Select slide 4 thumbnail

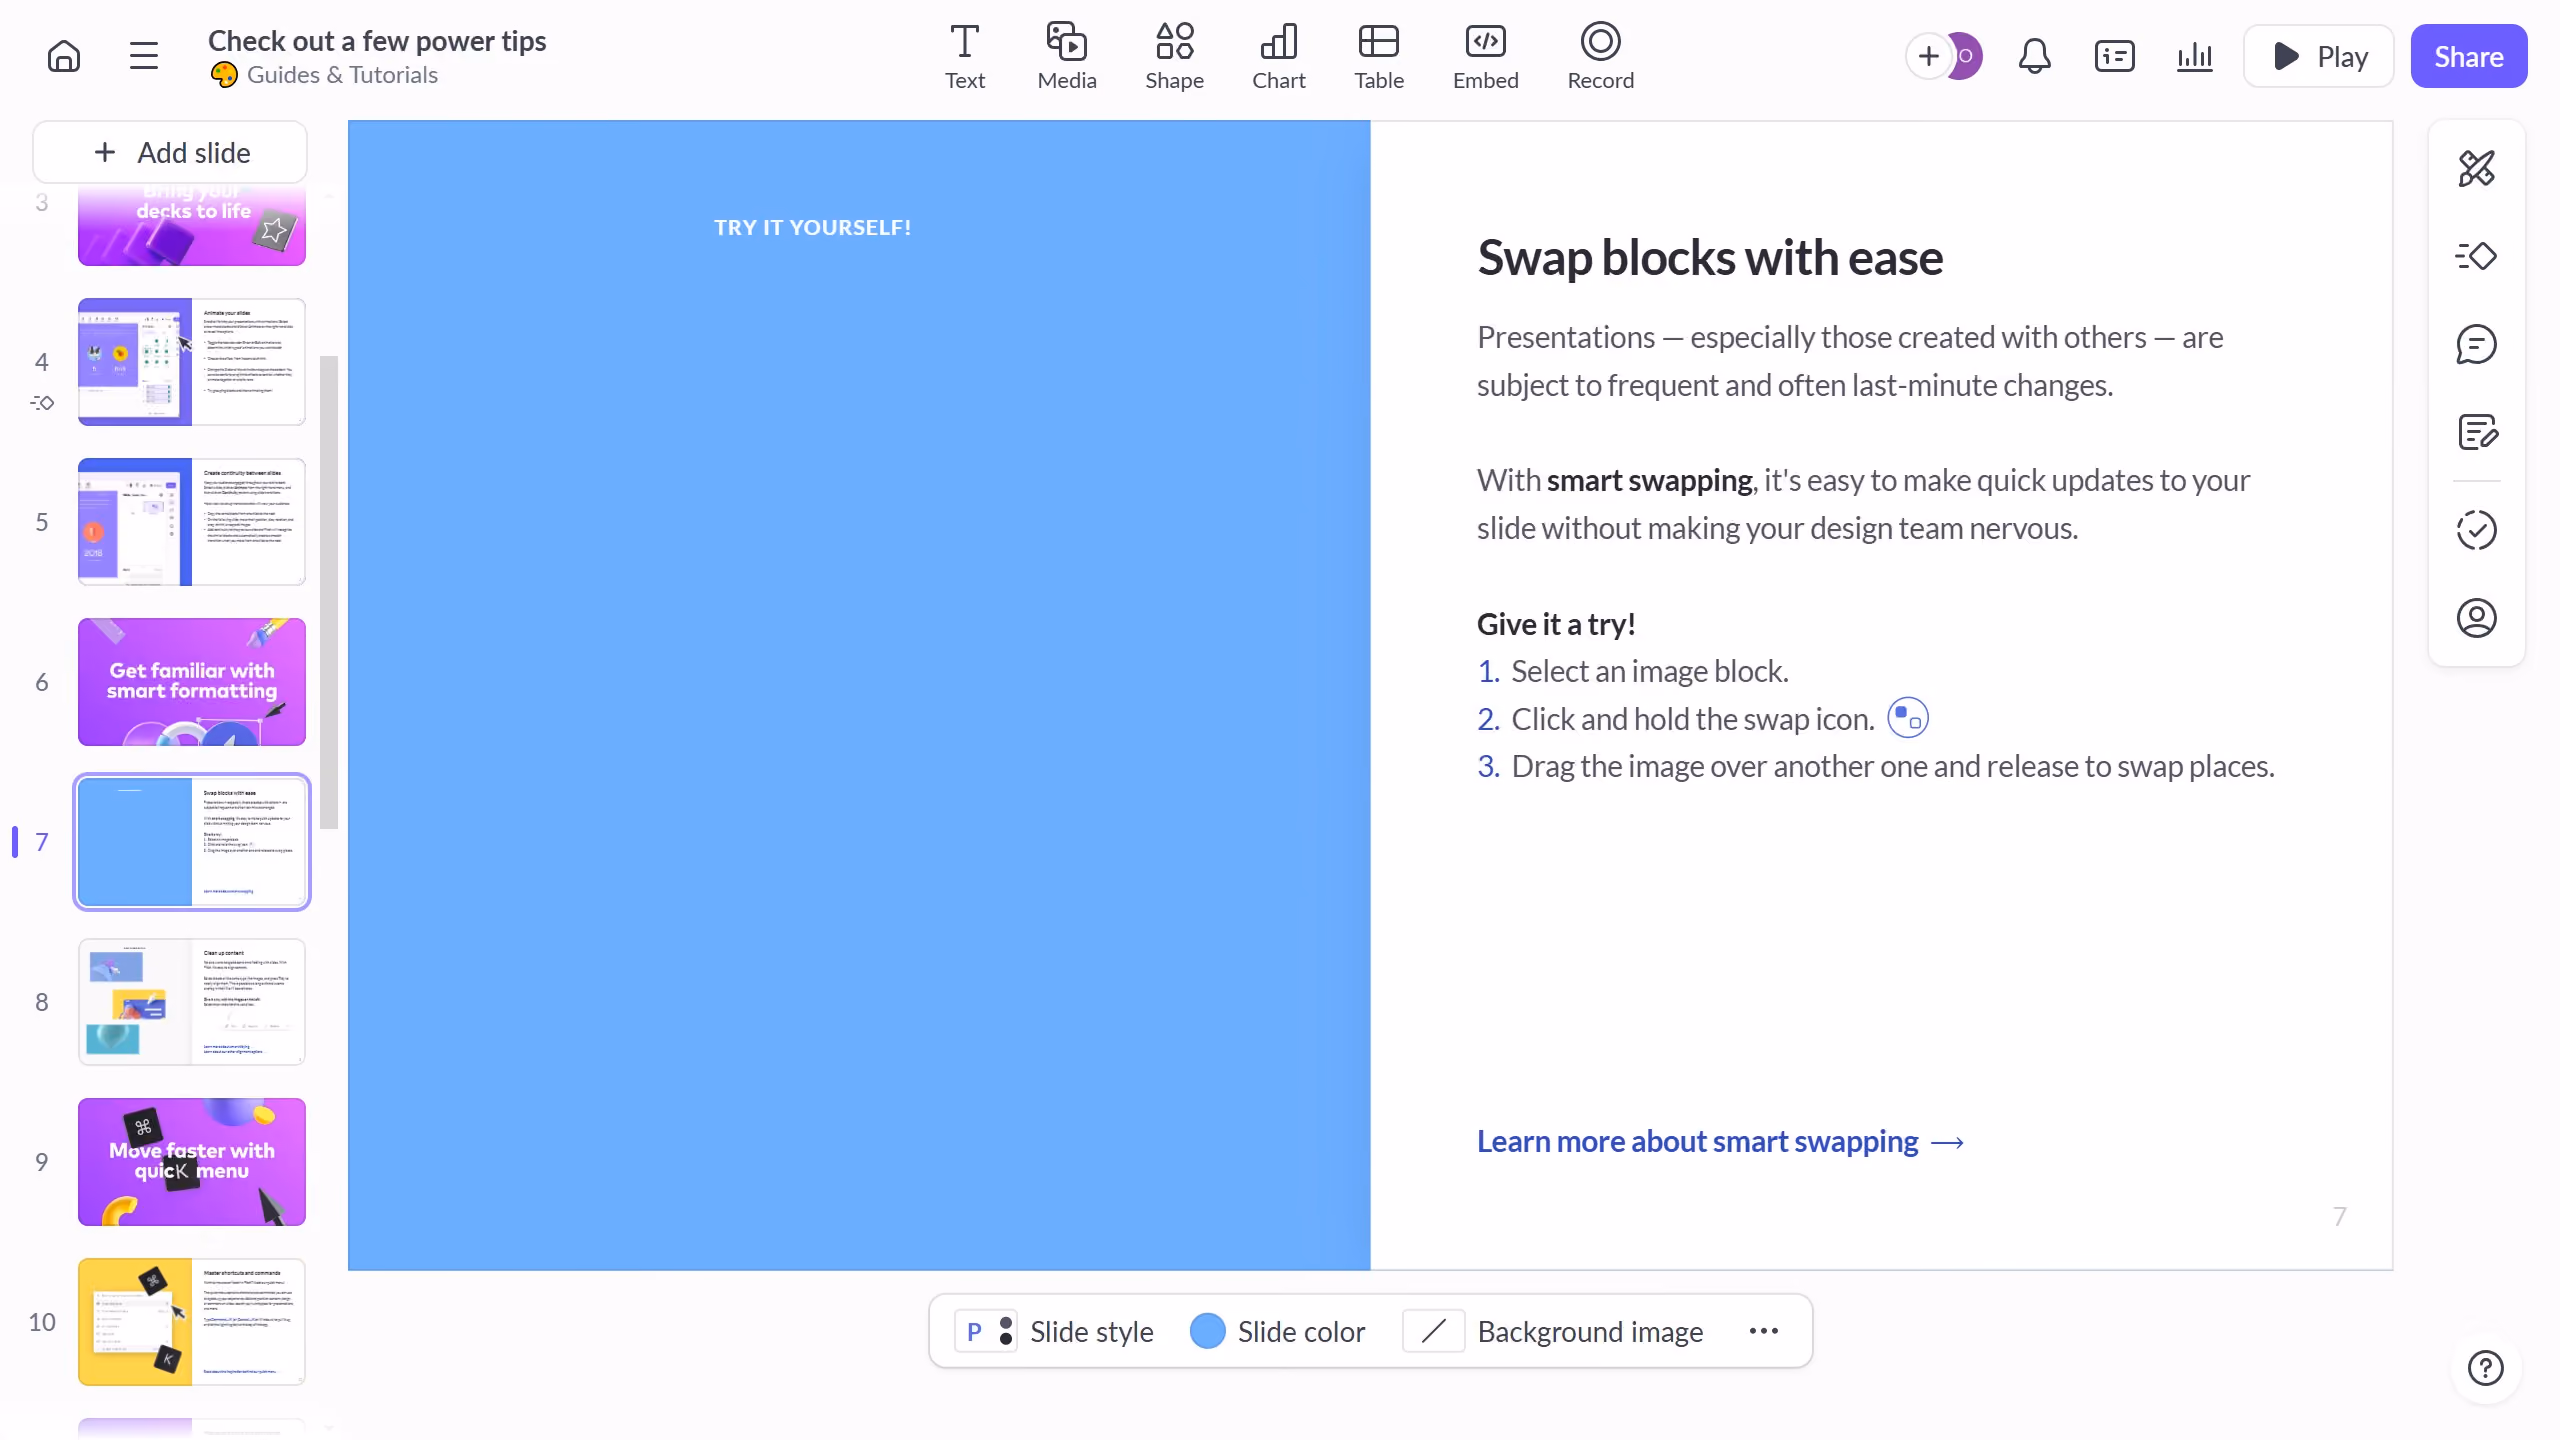pos(192,362)
